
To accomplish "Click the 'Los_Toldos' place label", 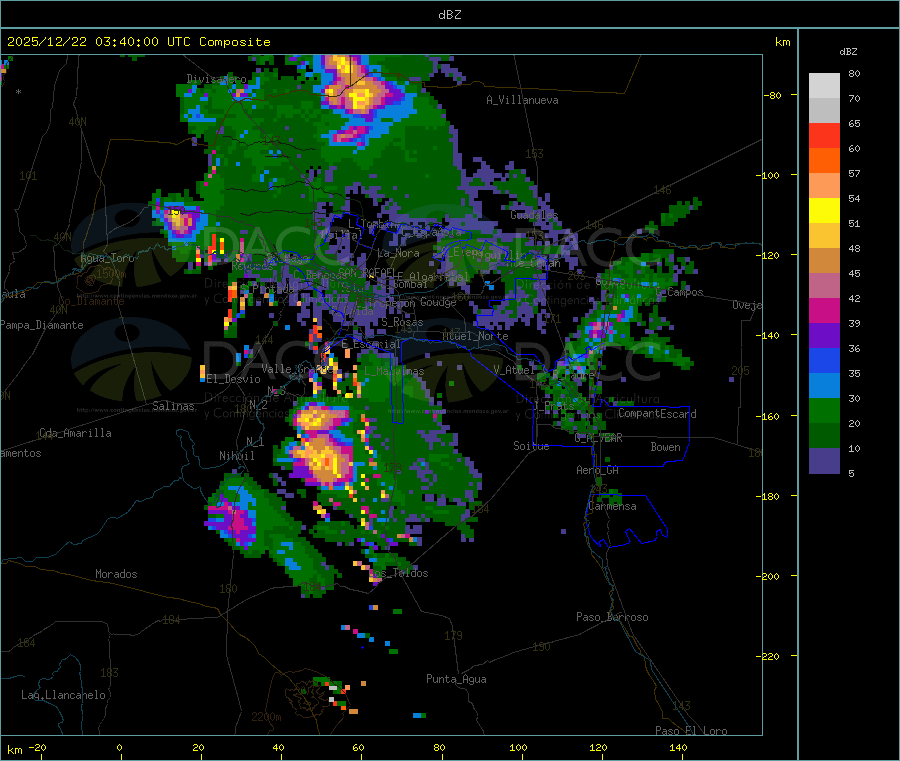I will click(x=398, y=573).
